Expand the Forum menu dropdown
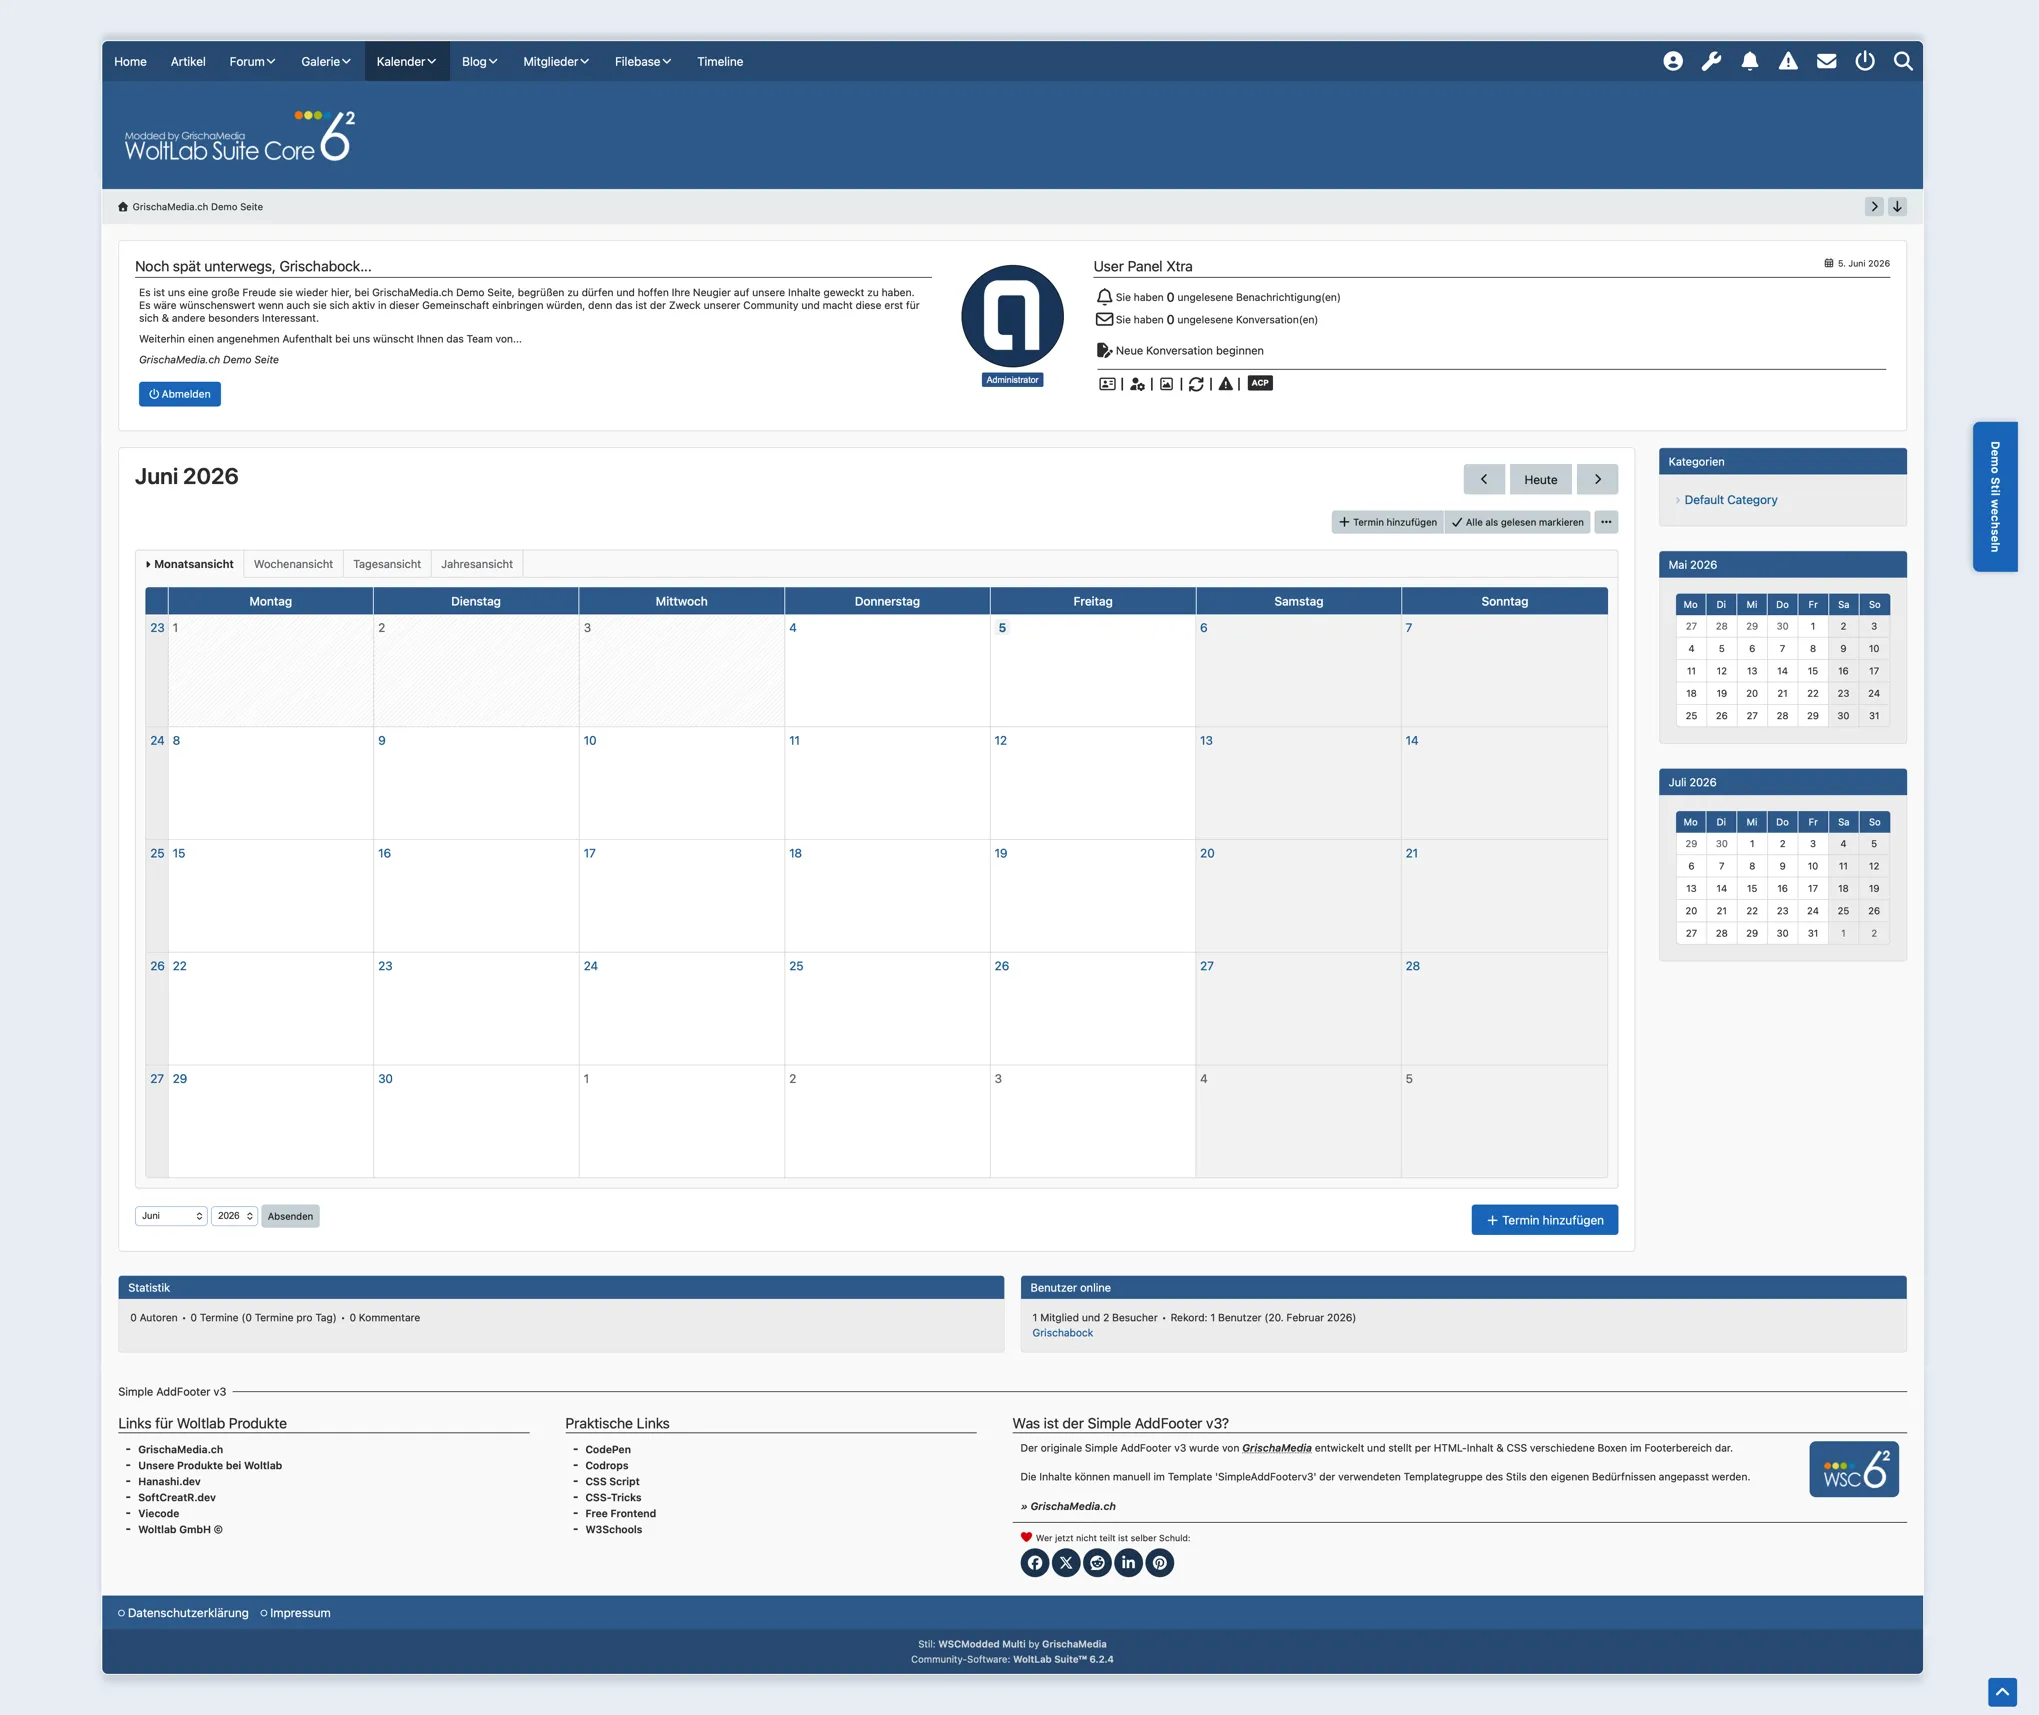The height and width of the screenshot is (1715, 2039). click(252, 61)
